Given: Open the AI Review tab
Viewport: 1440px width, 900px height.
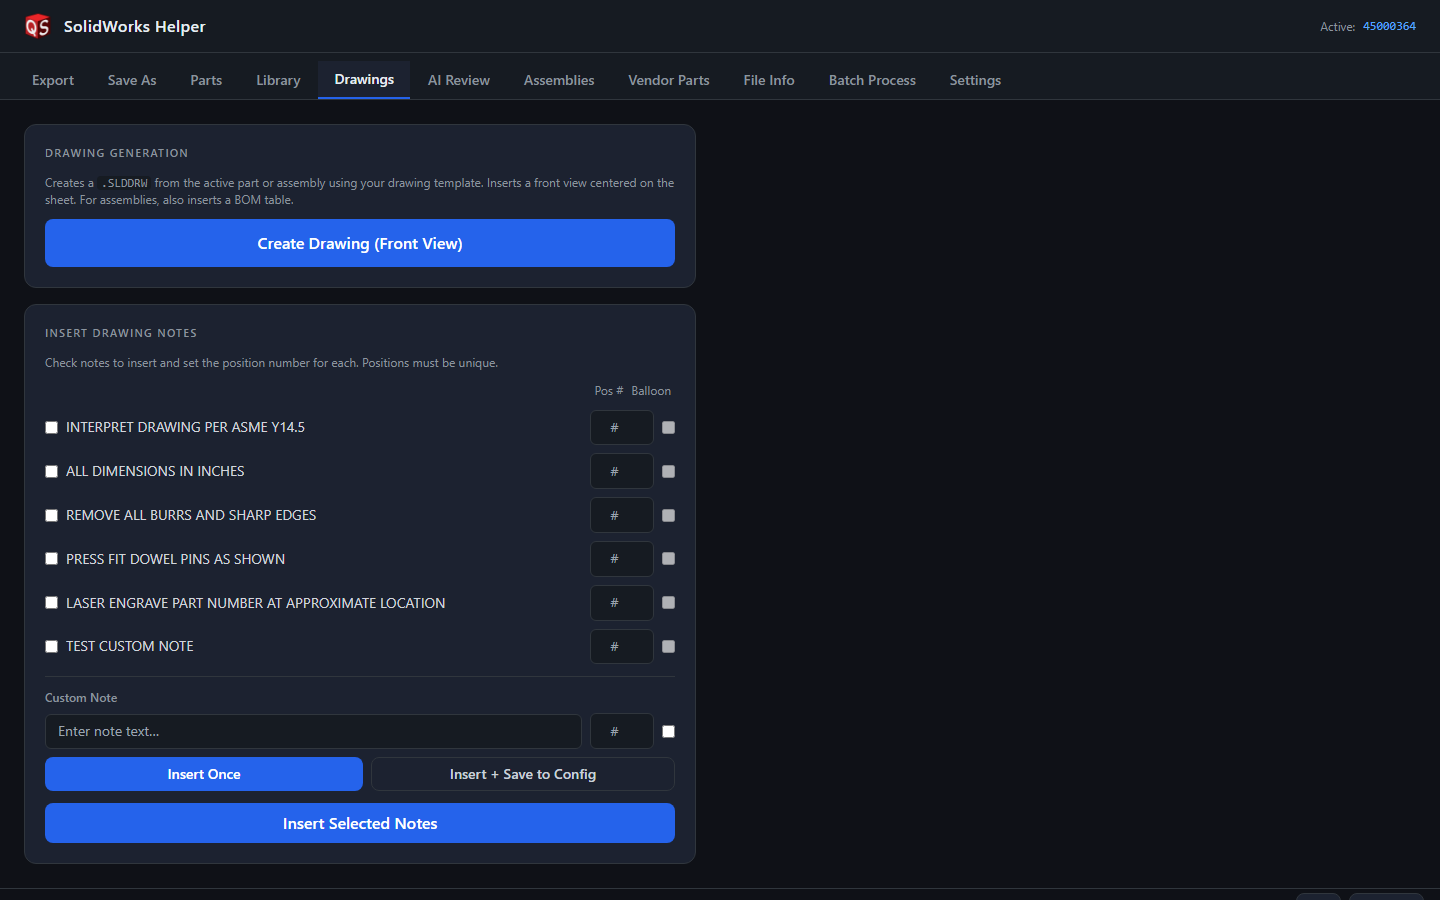Looking at the screenshot, I should click(459, 80).
